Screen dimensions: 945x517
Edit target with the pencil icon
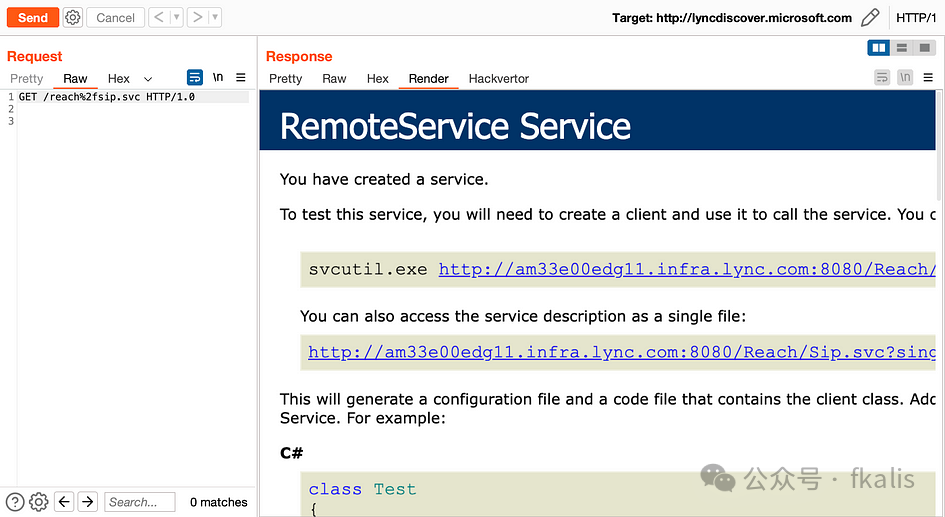click(870, 17)
